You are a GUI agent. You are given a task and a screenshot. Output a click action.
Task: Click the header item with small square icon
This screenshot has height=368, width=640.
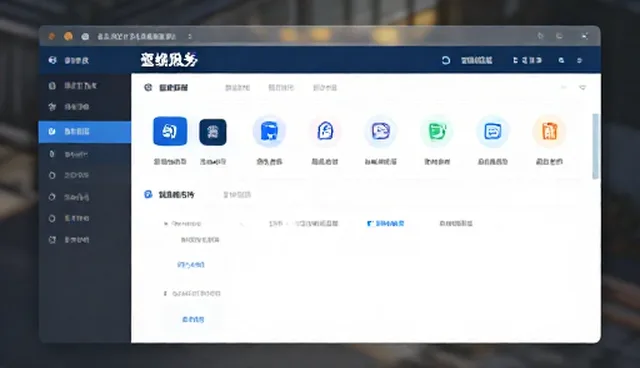(527, 60)
